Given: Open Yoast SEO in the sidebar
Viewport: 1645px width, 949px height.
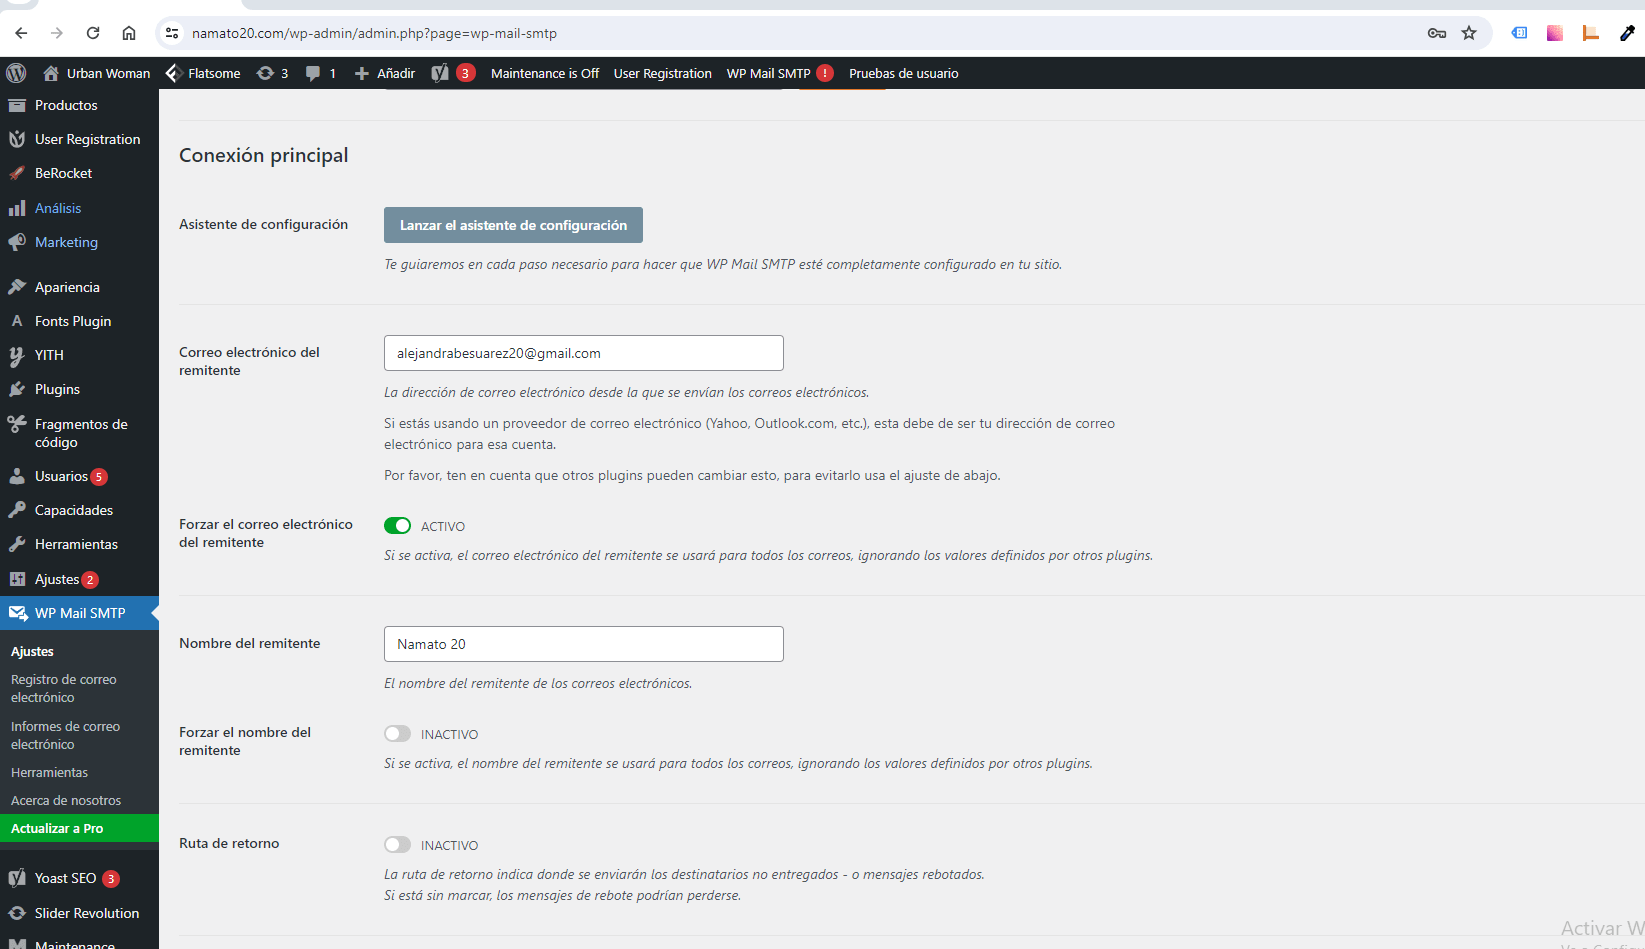Looking at the screenshot, I should pyautogui.click(x=79, y=878).
